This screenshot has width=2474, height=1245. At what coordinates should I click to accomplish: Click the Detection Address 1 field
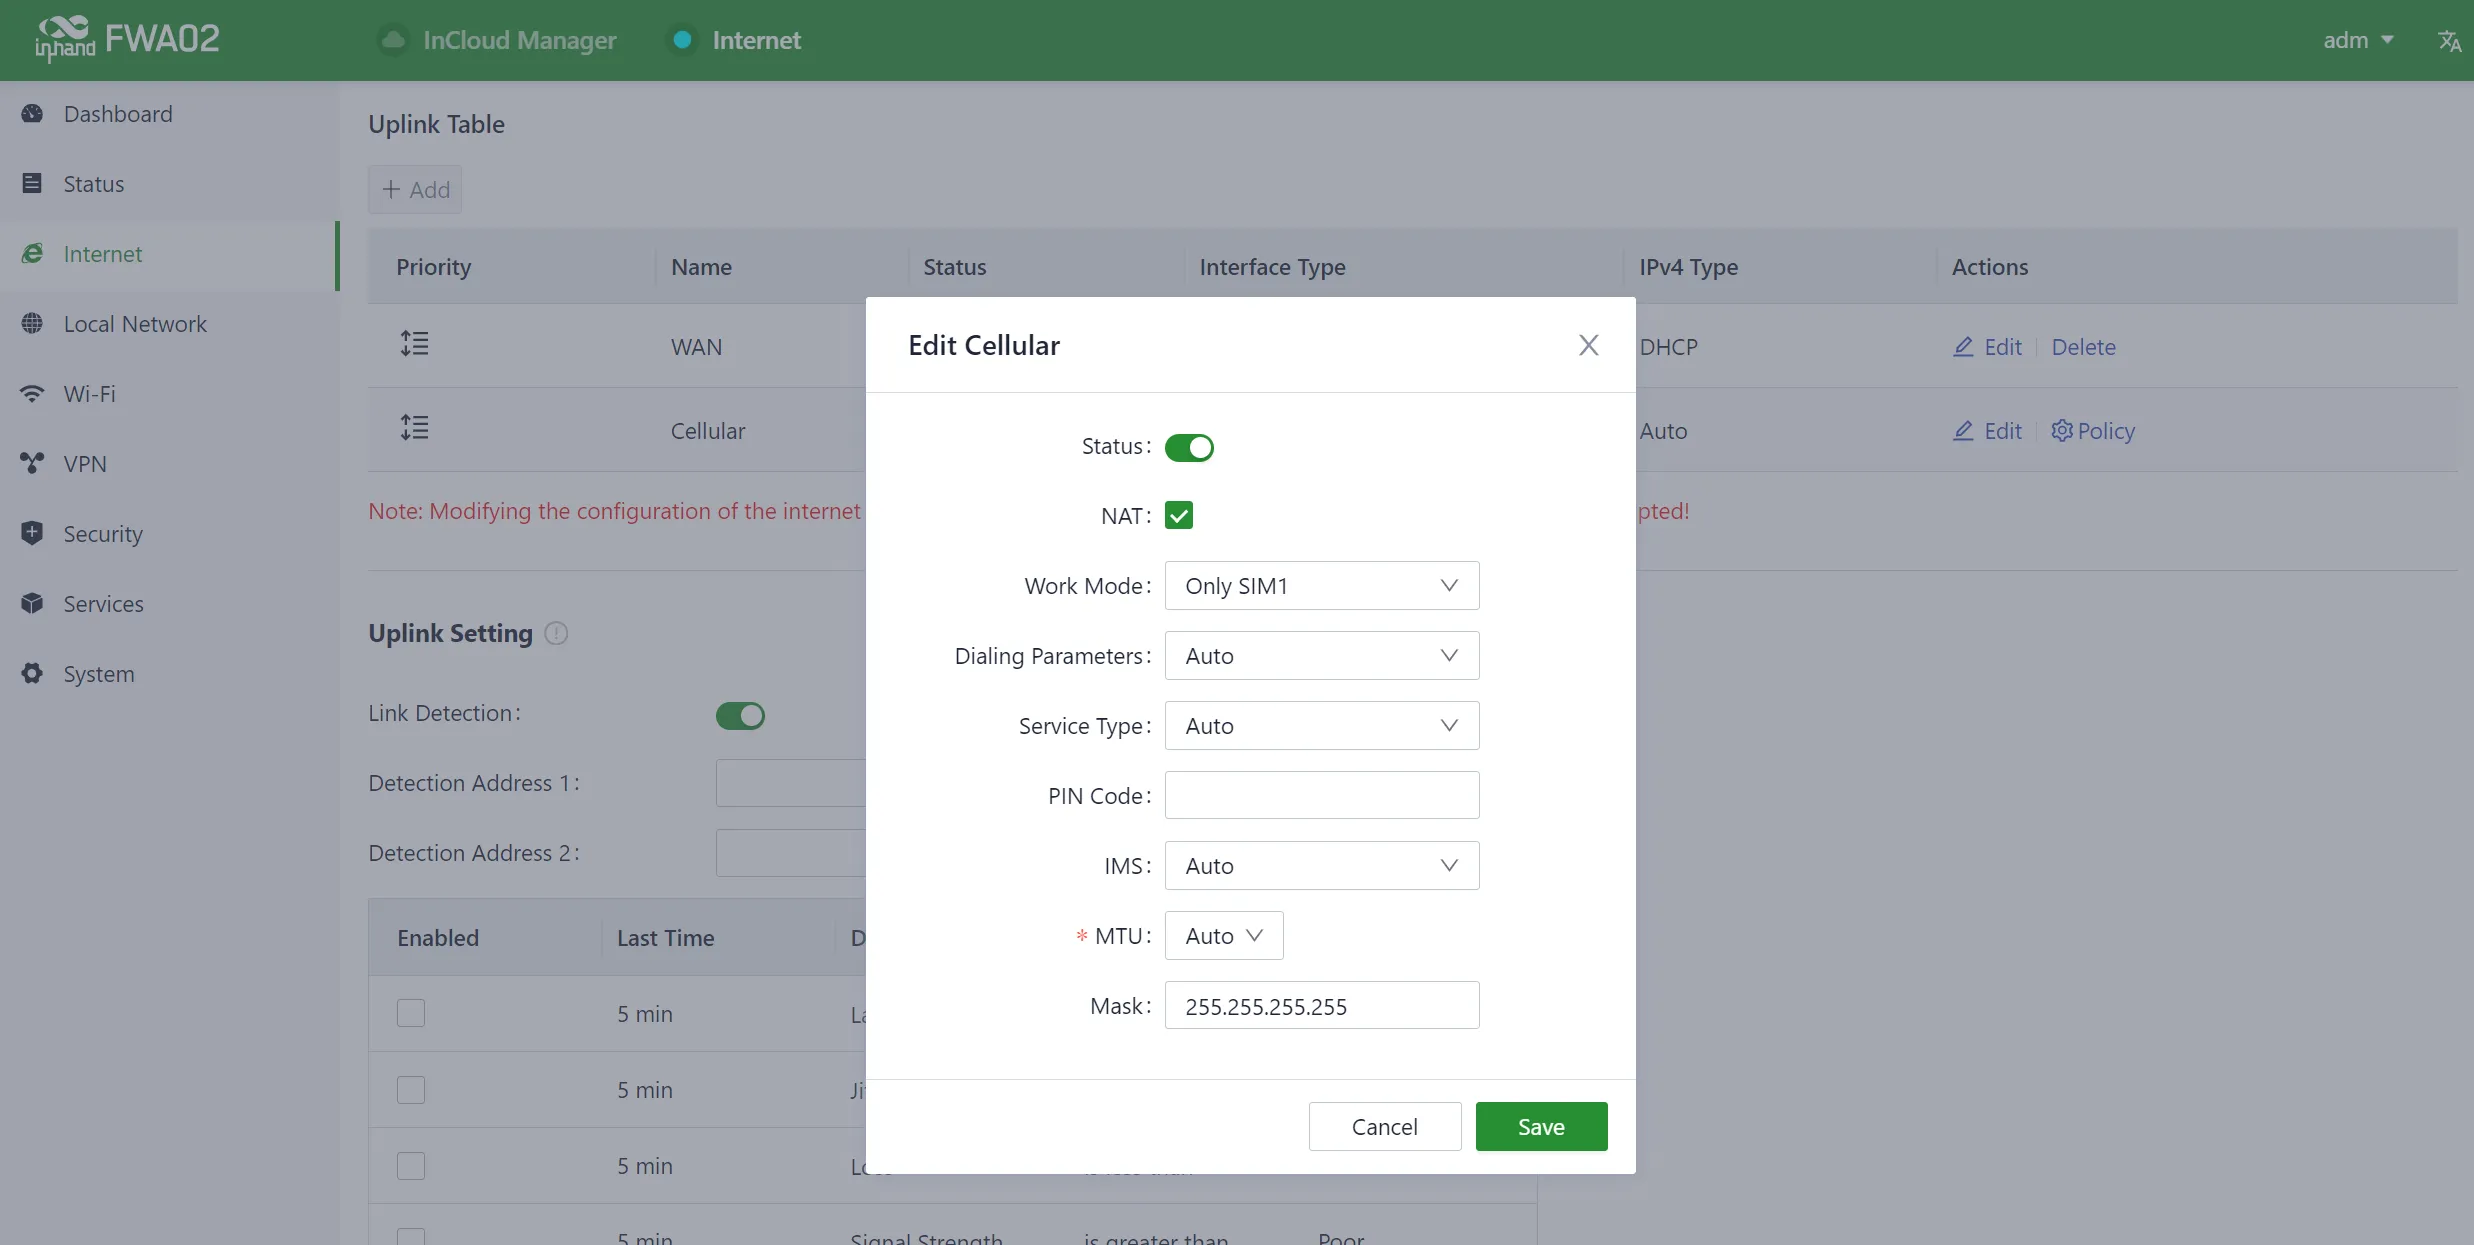pos(791,783)
